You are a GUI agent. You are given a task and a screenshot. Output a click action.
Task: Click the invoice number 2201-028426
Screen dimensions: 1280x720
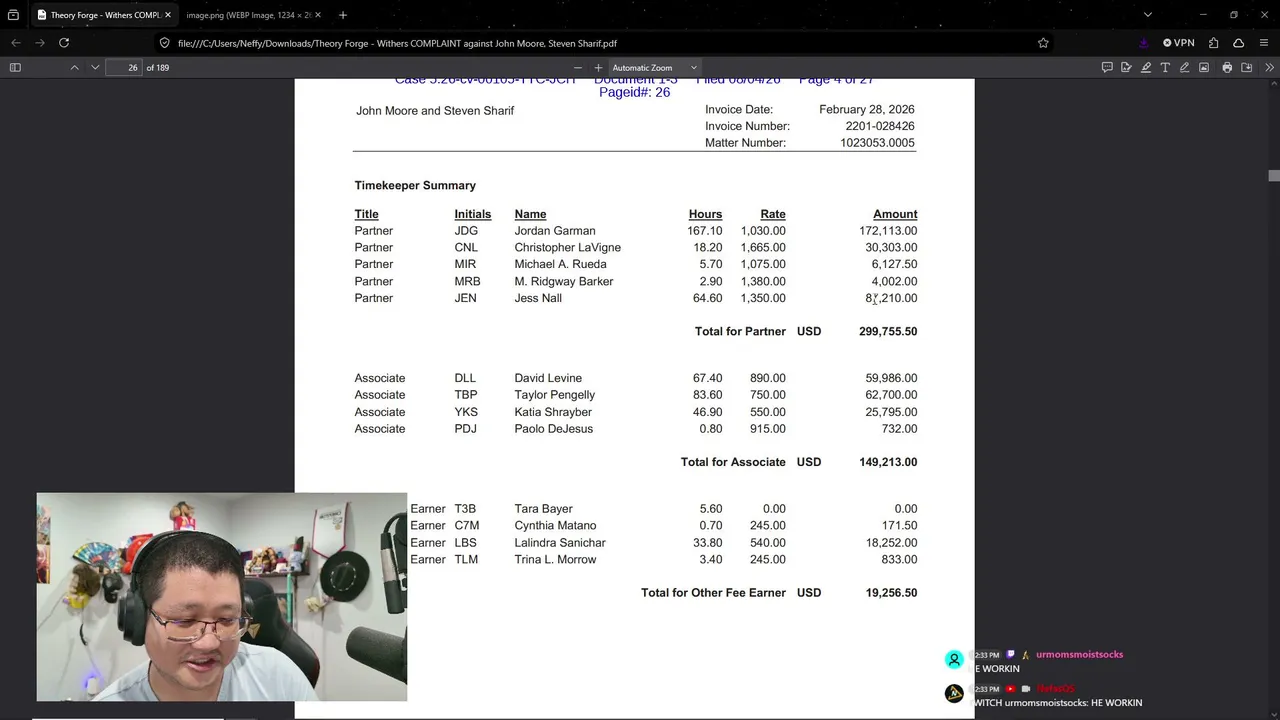coord(880,126)
